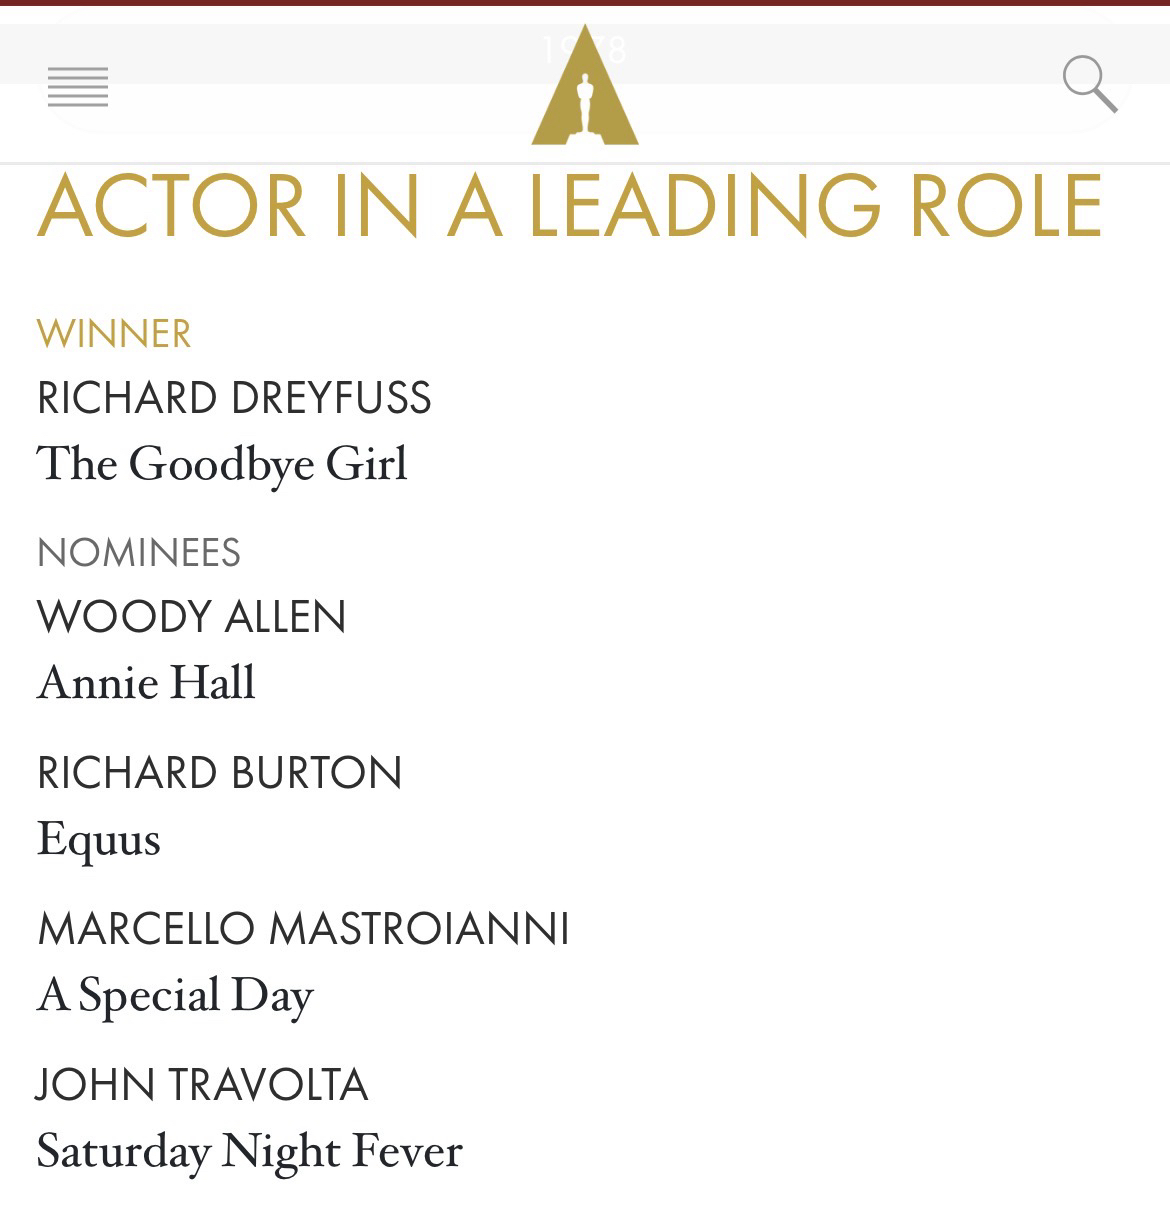This screenshot has height=1231, width=1170.
Task: Select nominee John Travolta
Action: coord(203,1085)
